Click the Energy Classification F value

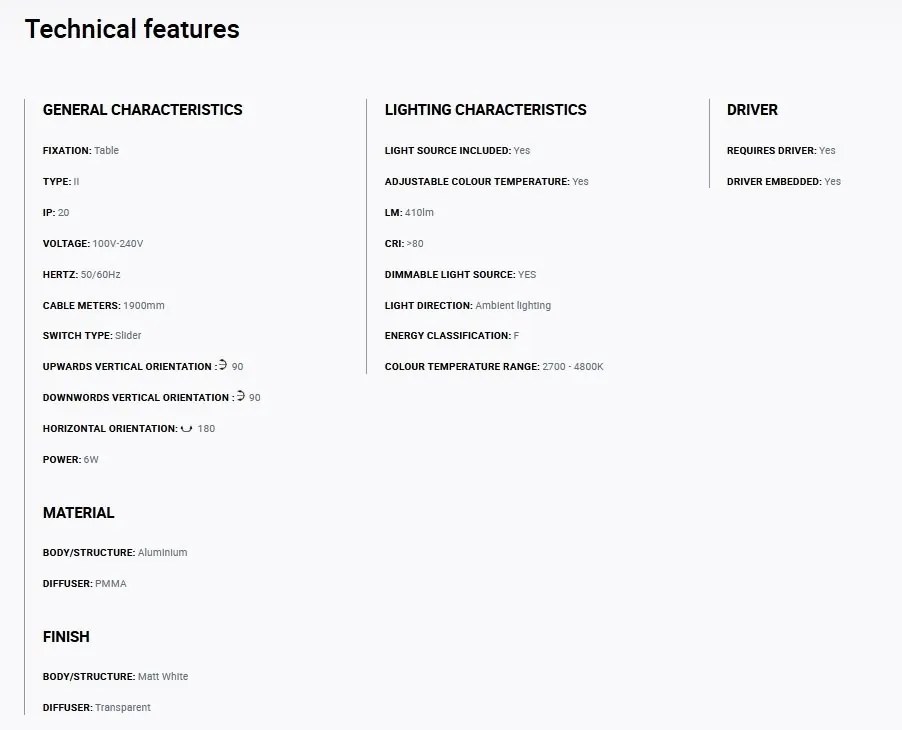[516, 335]
